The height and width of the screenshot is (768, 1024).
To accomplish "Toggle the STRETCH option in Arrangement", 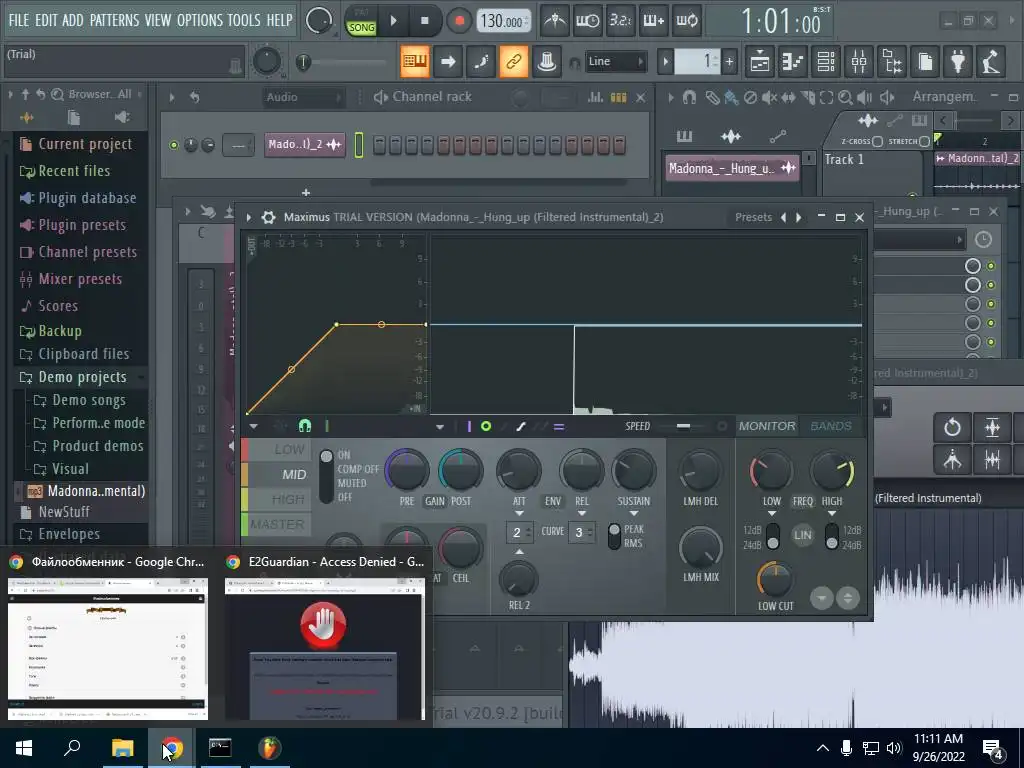I will pos(923,141).
